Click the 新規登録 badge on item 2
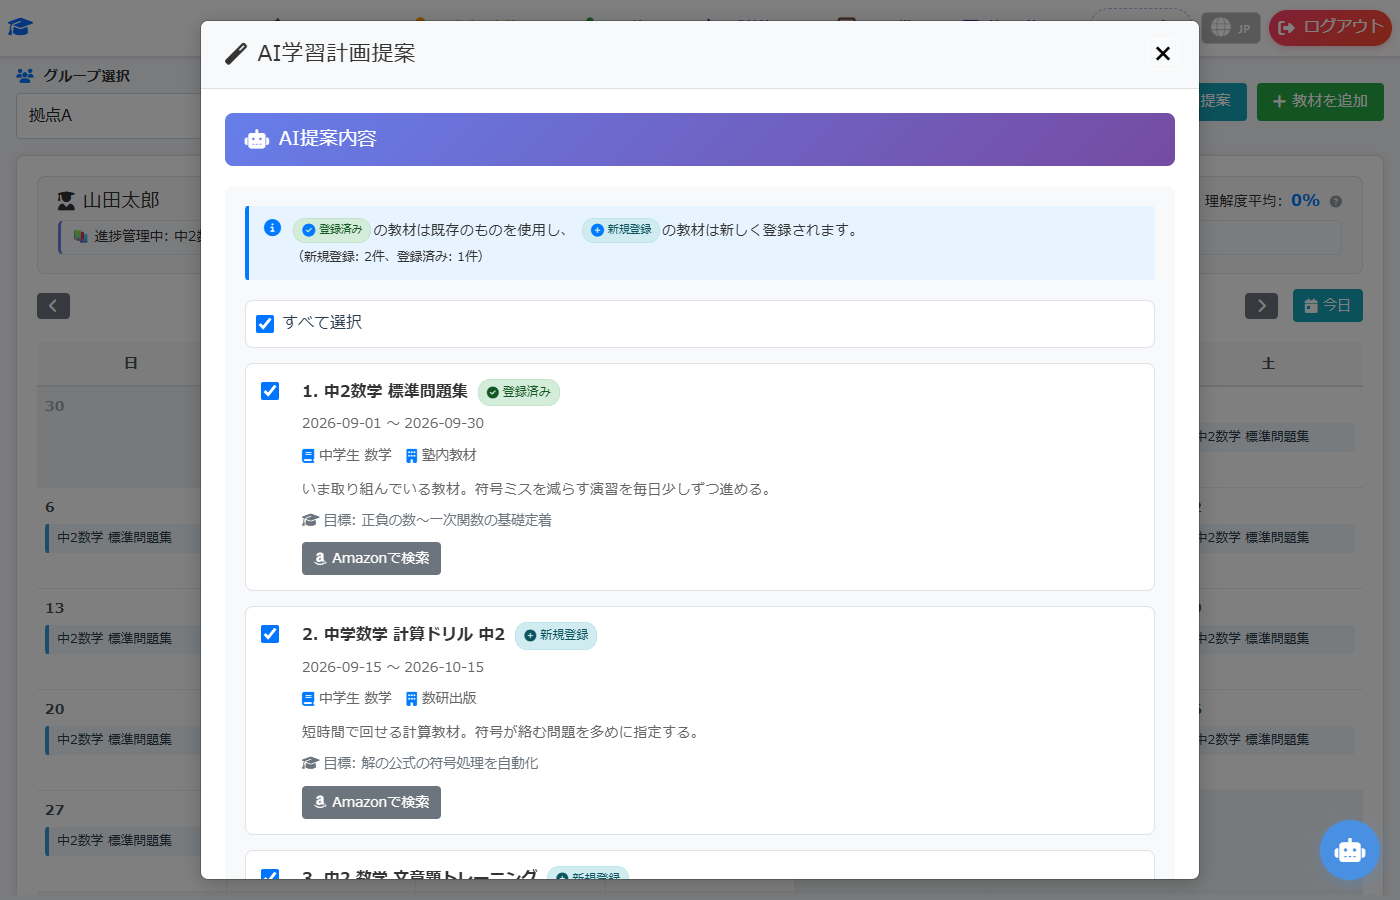The height and width of the screenshot is (900, 1400). pos(556,635)
